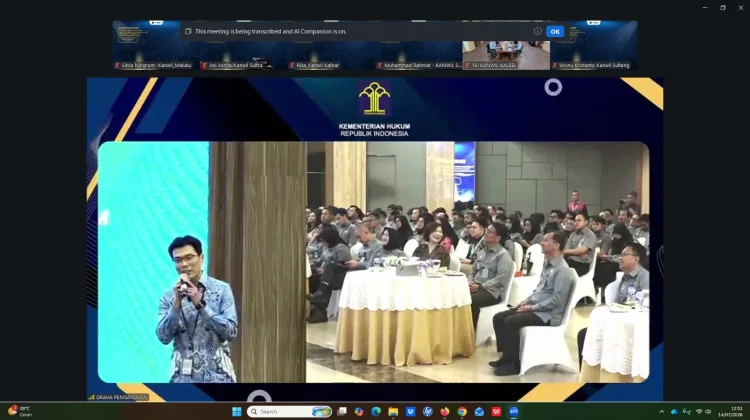Open Task View on the taskbar
The width and height of the screenshot is (750, 420).
[x=342, y=411]
